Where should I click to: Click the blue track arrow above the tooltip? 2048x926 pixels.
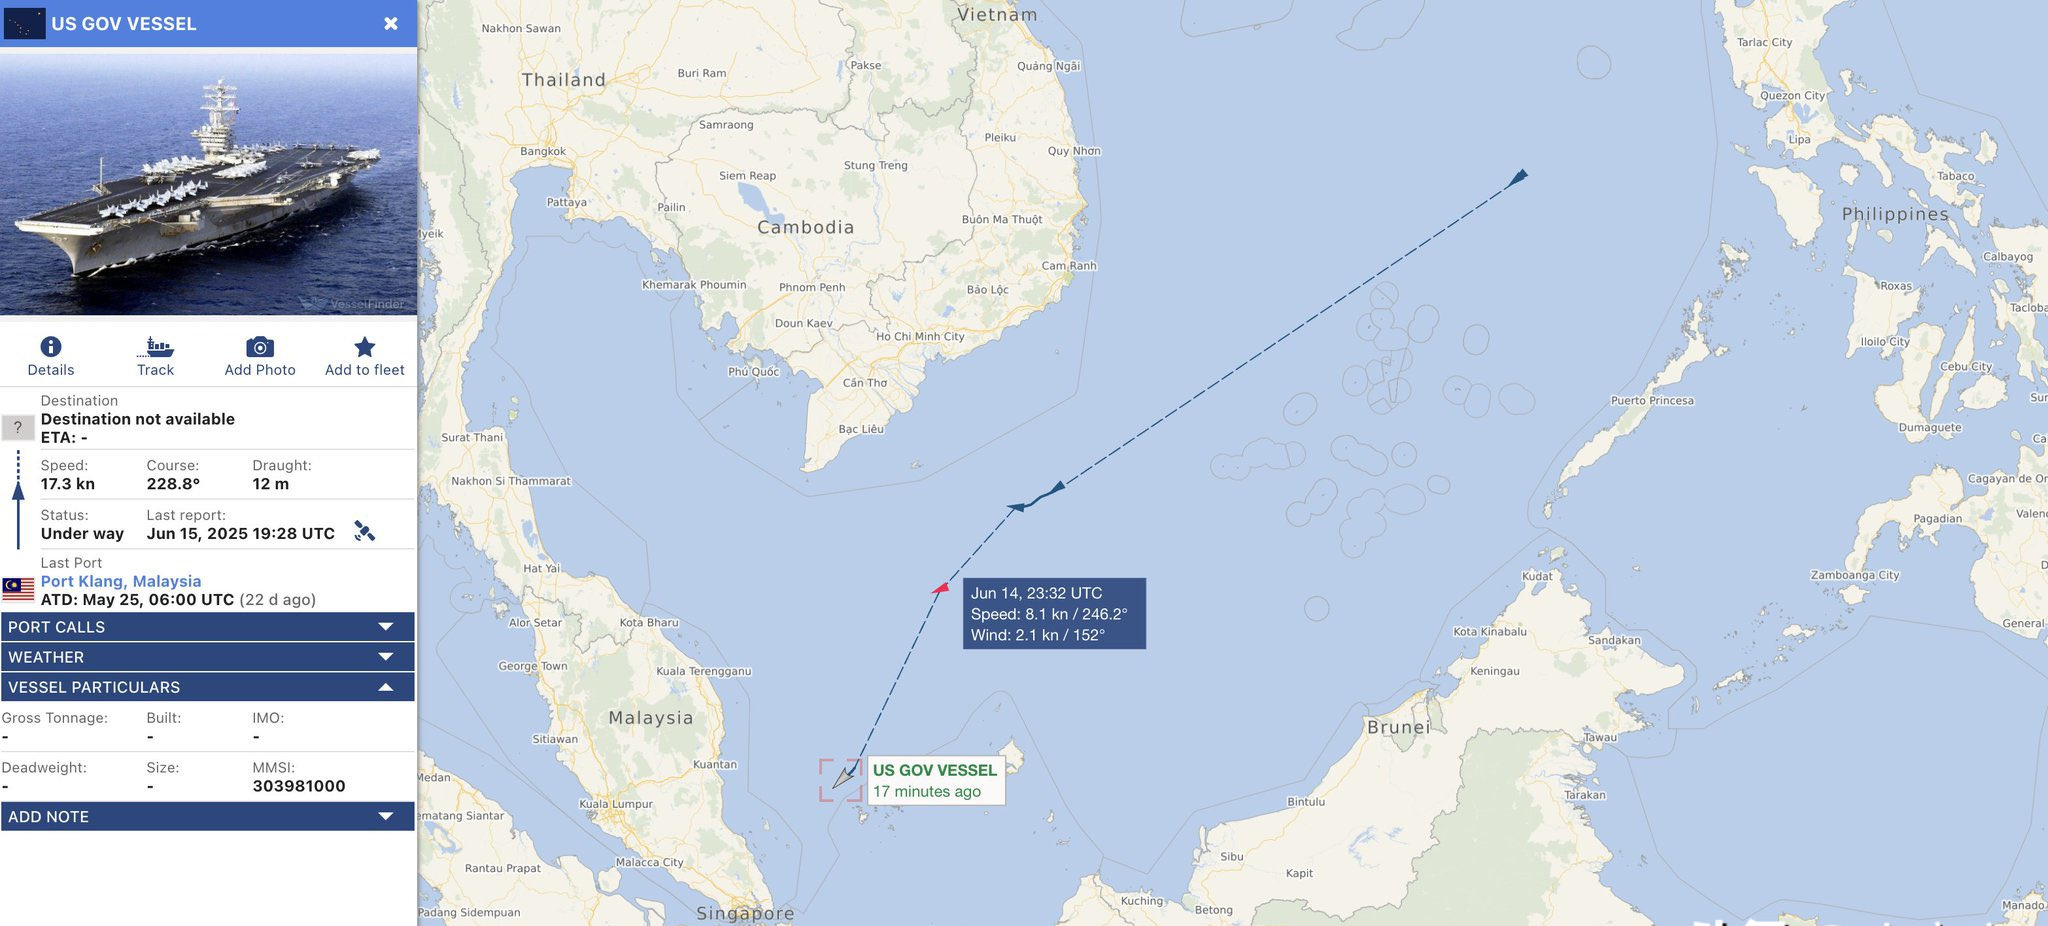pos(1016,508)
